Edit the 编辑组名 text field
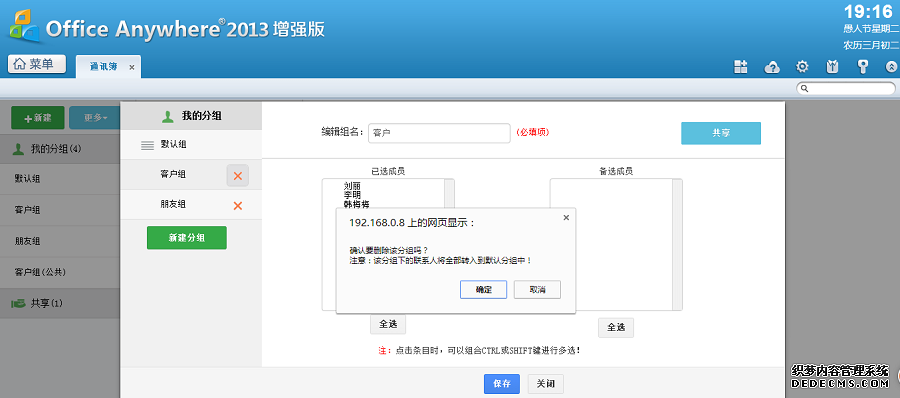The height and width of the screenshot is (398, 900). (439, 133)
